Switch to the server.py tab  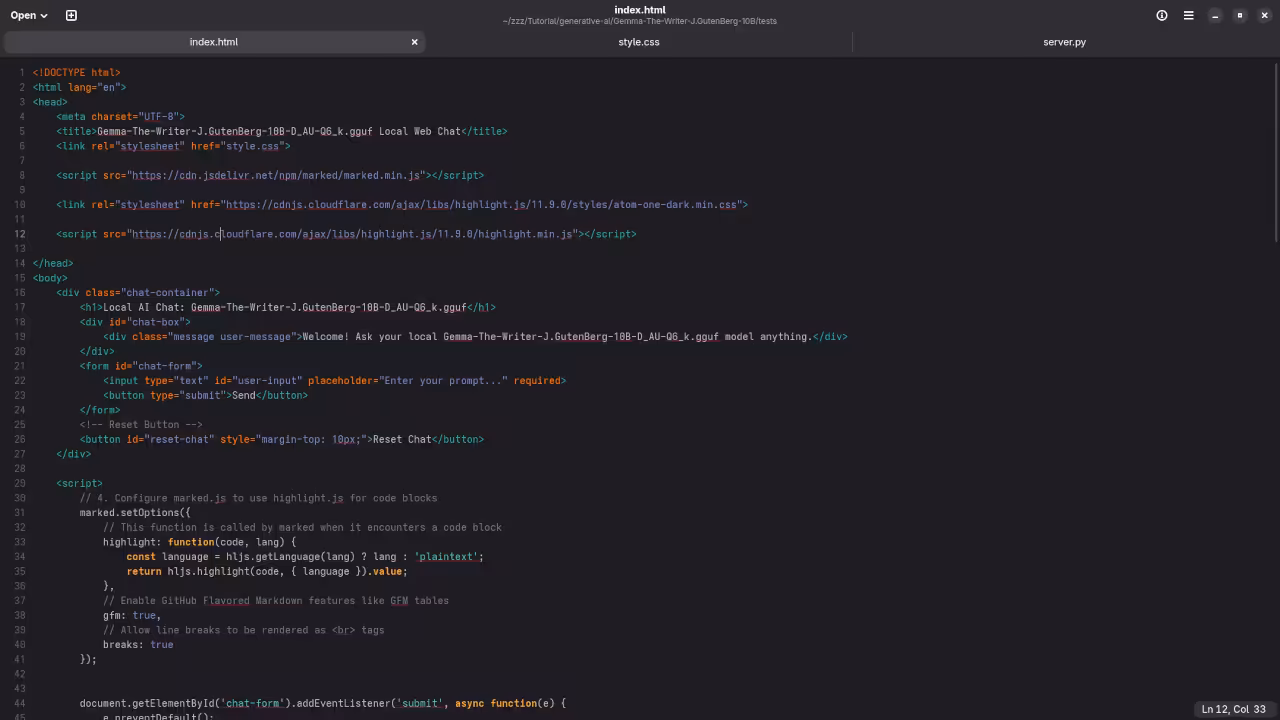(1064, 42)
